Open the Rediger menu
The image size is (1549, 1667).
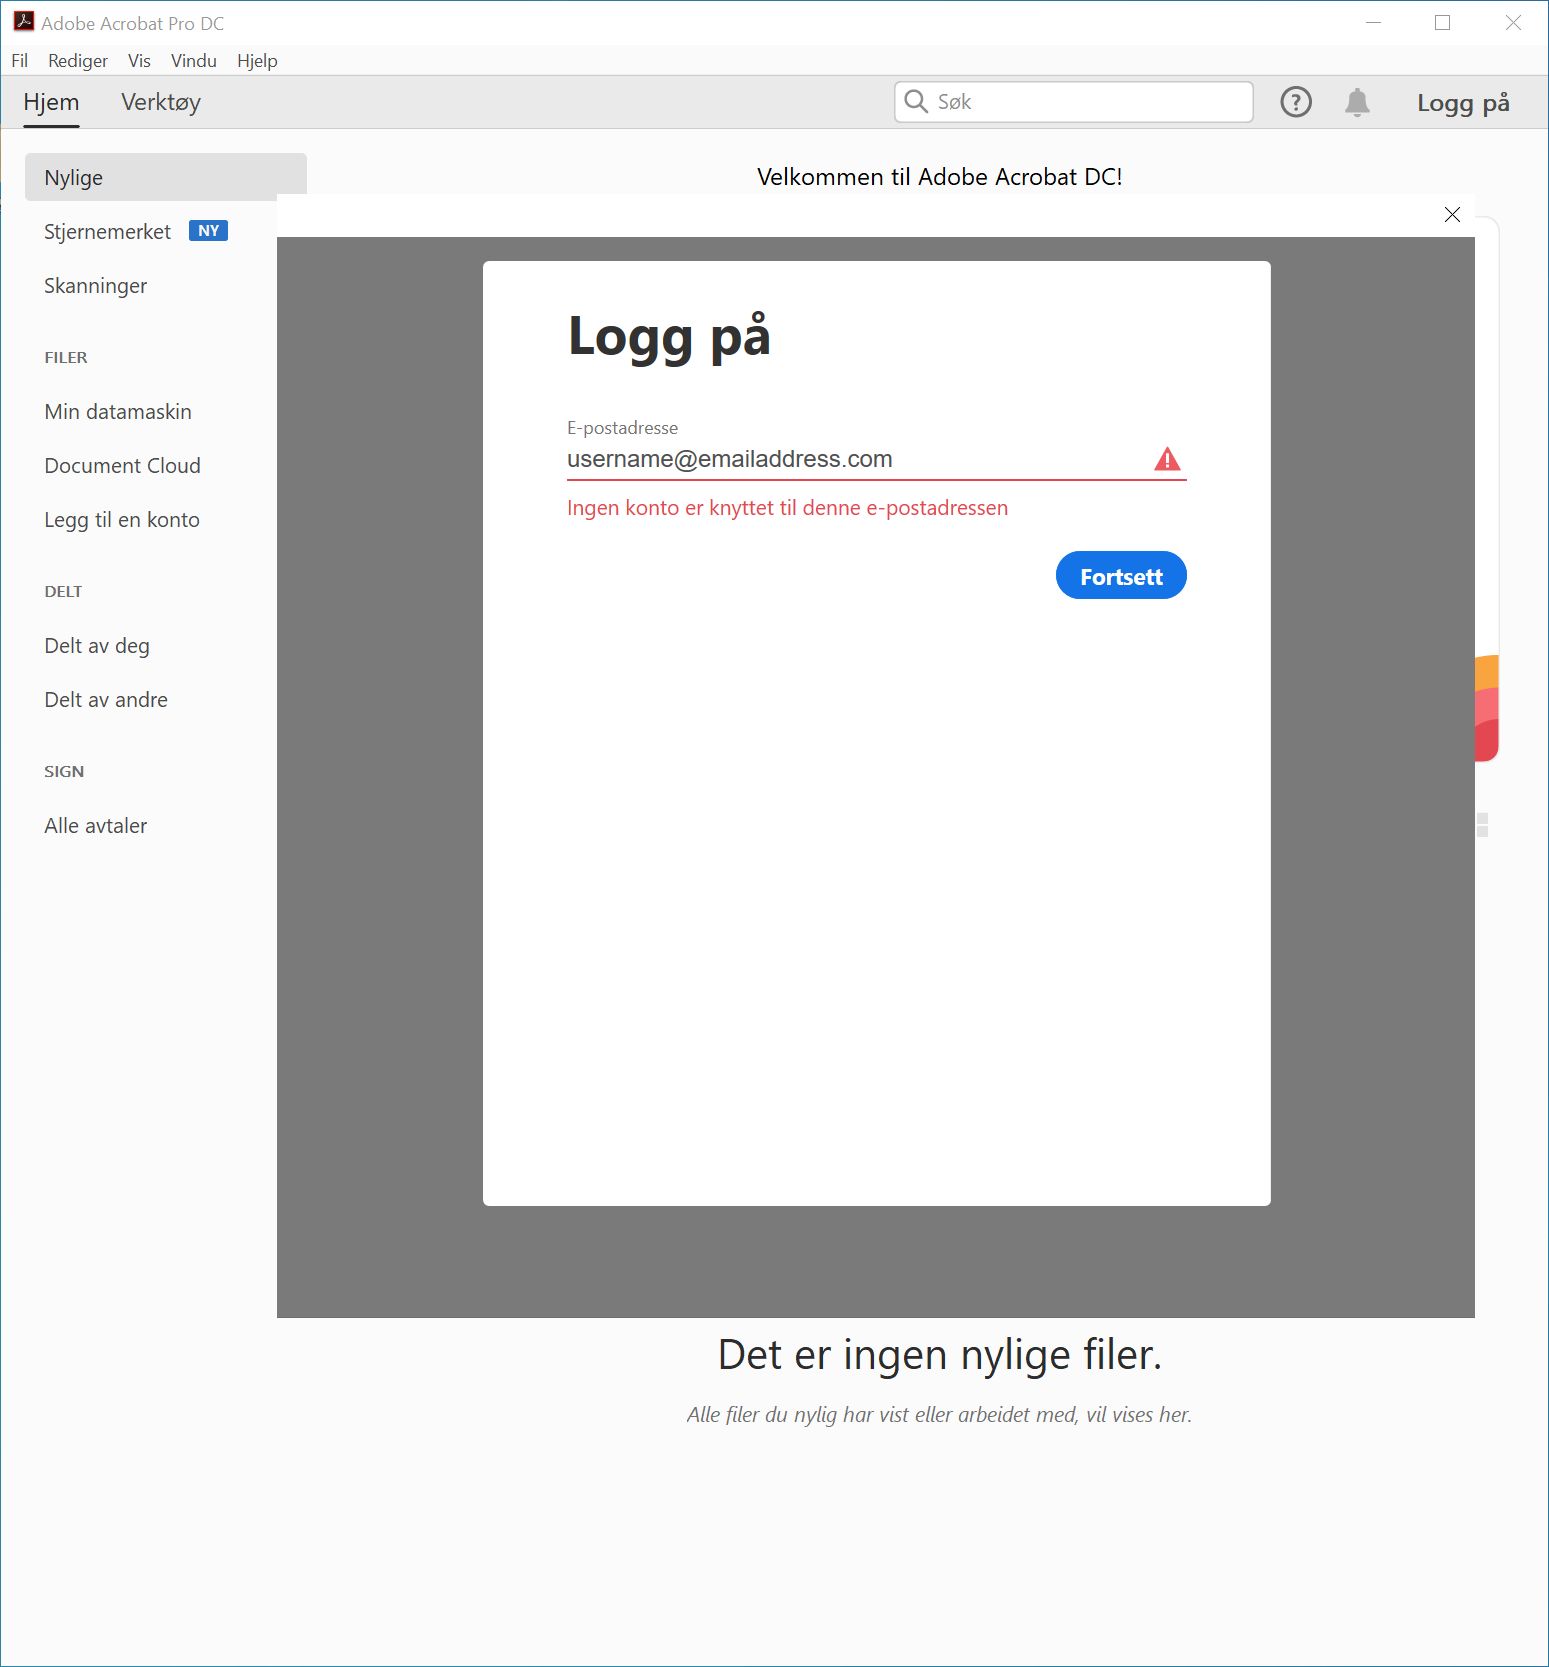pyautogui.click(x=78, y=61)
